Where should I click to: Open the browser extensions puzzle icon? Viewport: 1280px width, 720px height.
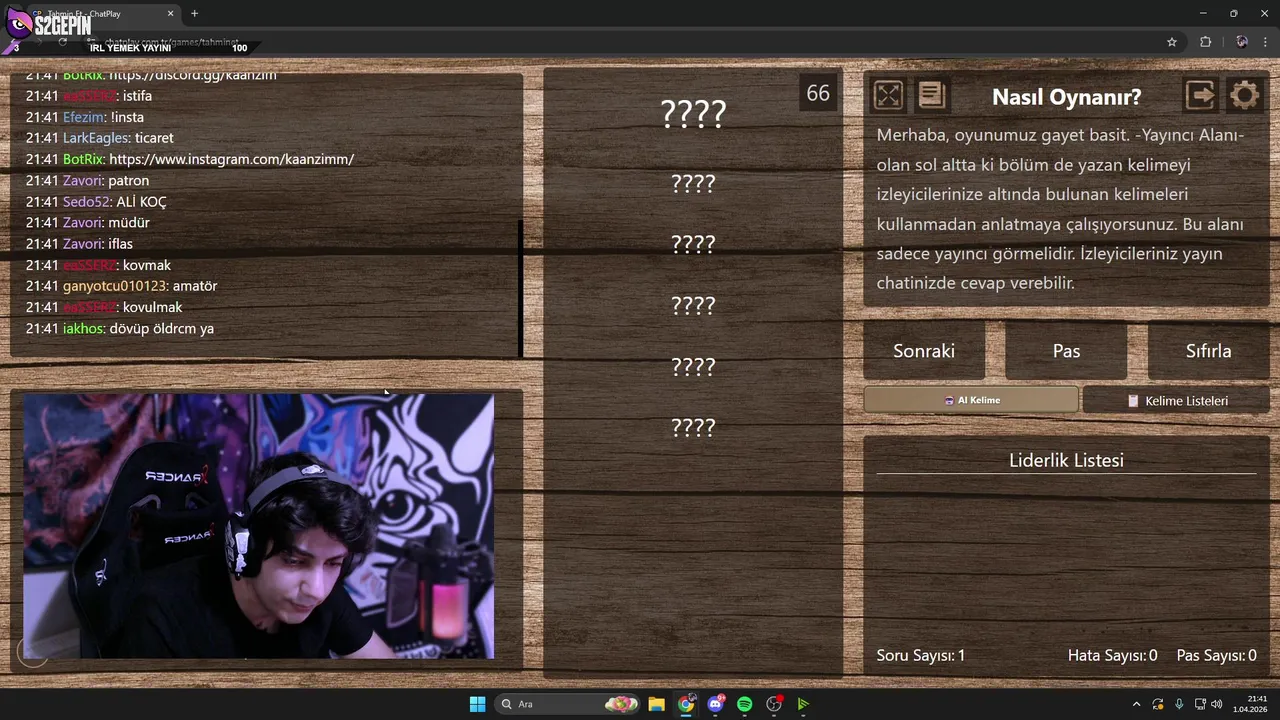1205,42
